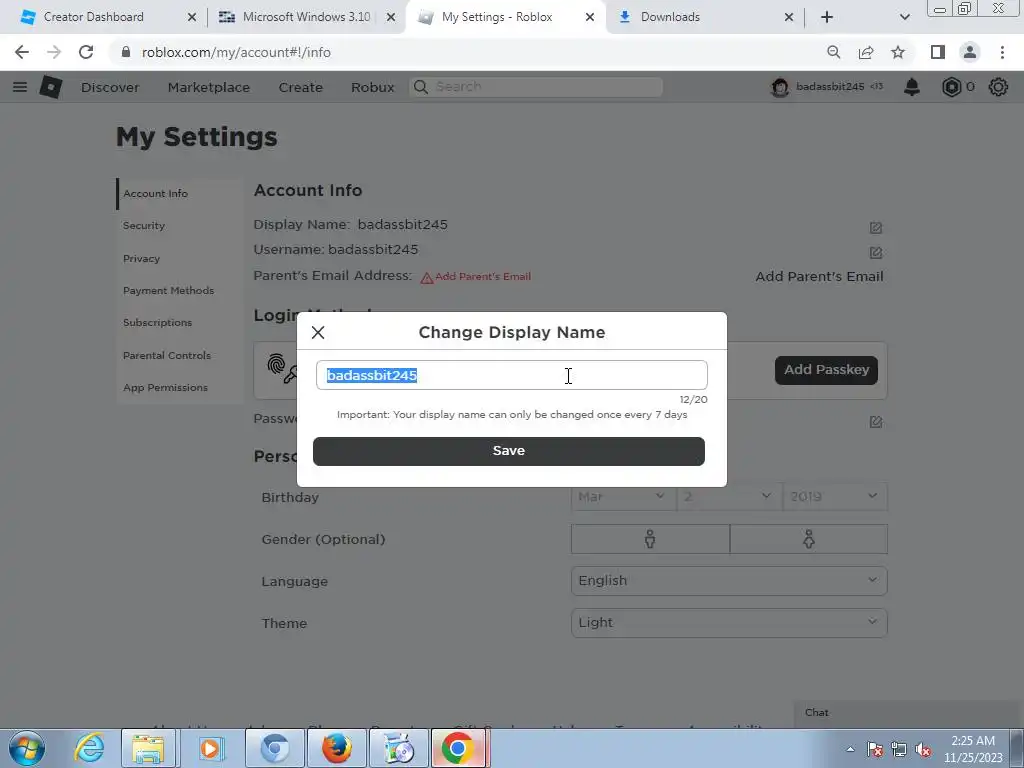Open the Robux page
1024x768 pixels.
tap(372, 87)
